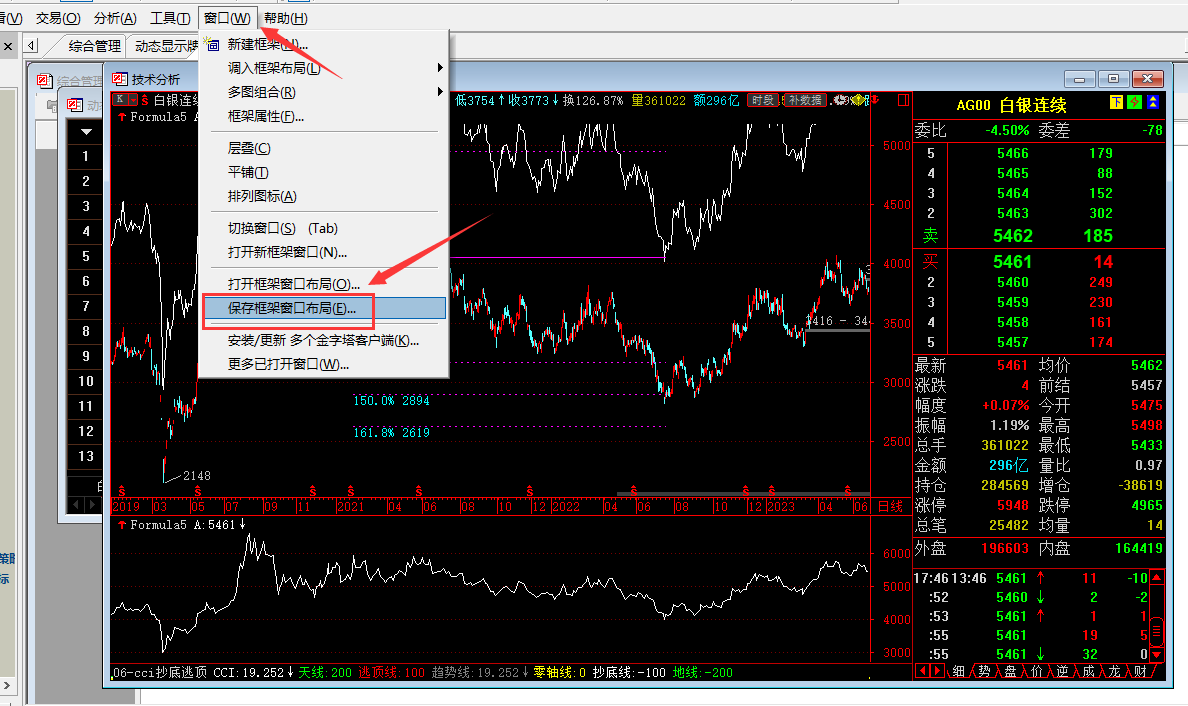Click the K chart-type button in chart header

pos(120,100)
